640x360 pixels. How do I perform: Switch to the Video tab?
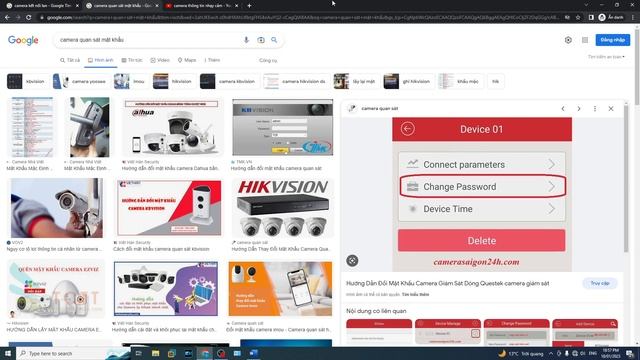[160, 60]
